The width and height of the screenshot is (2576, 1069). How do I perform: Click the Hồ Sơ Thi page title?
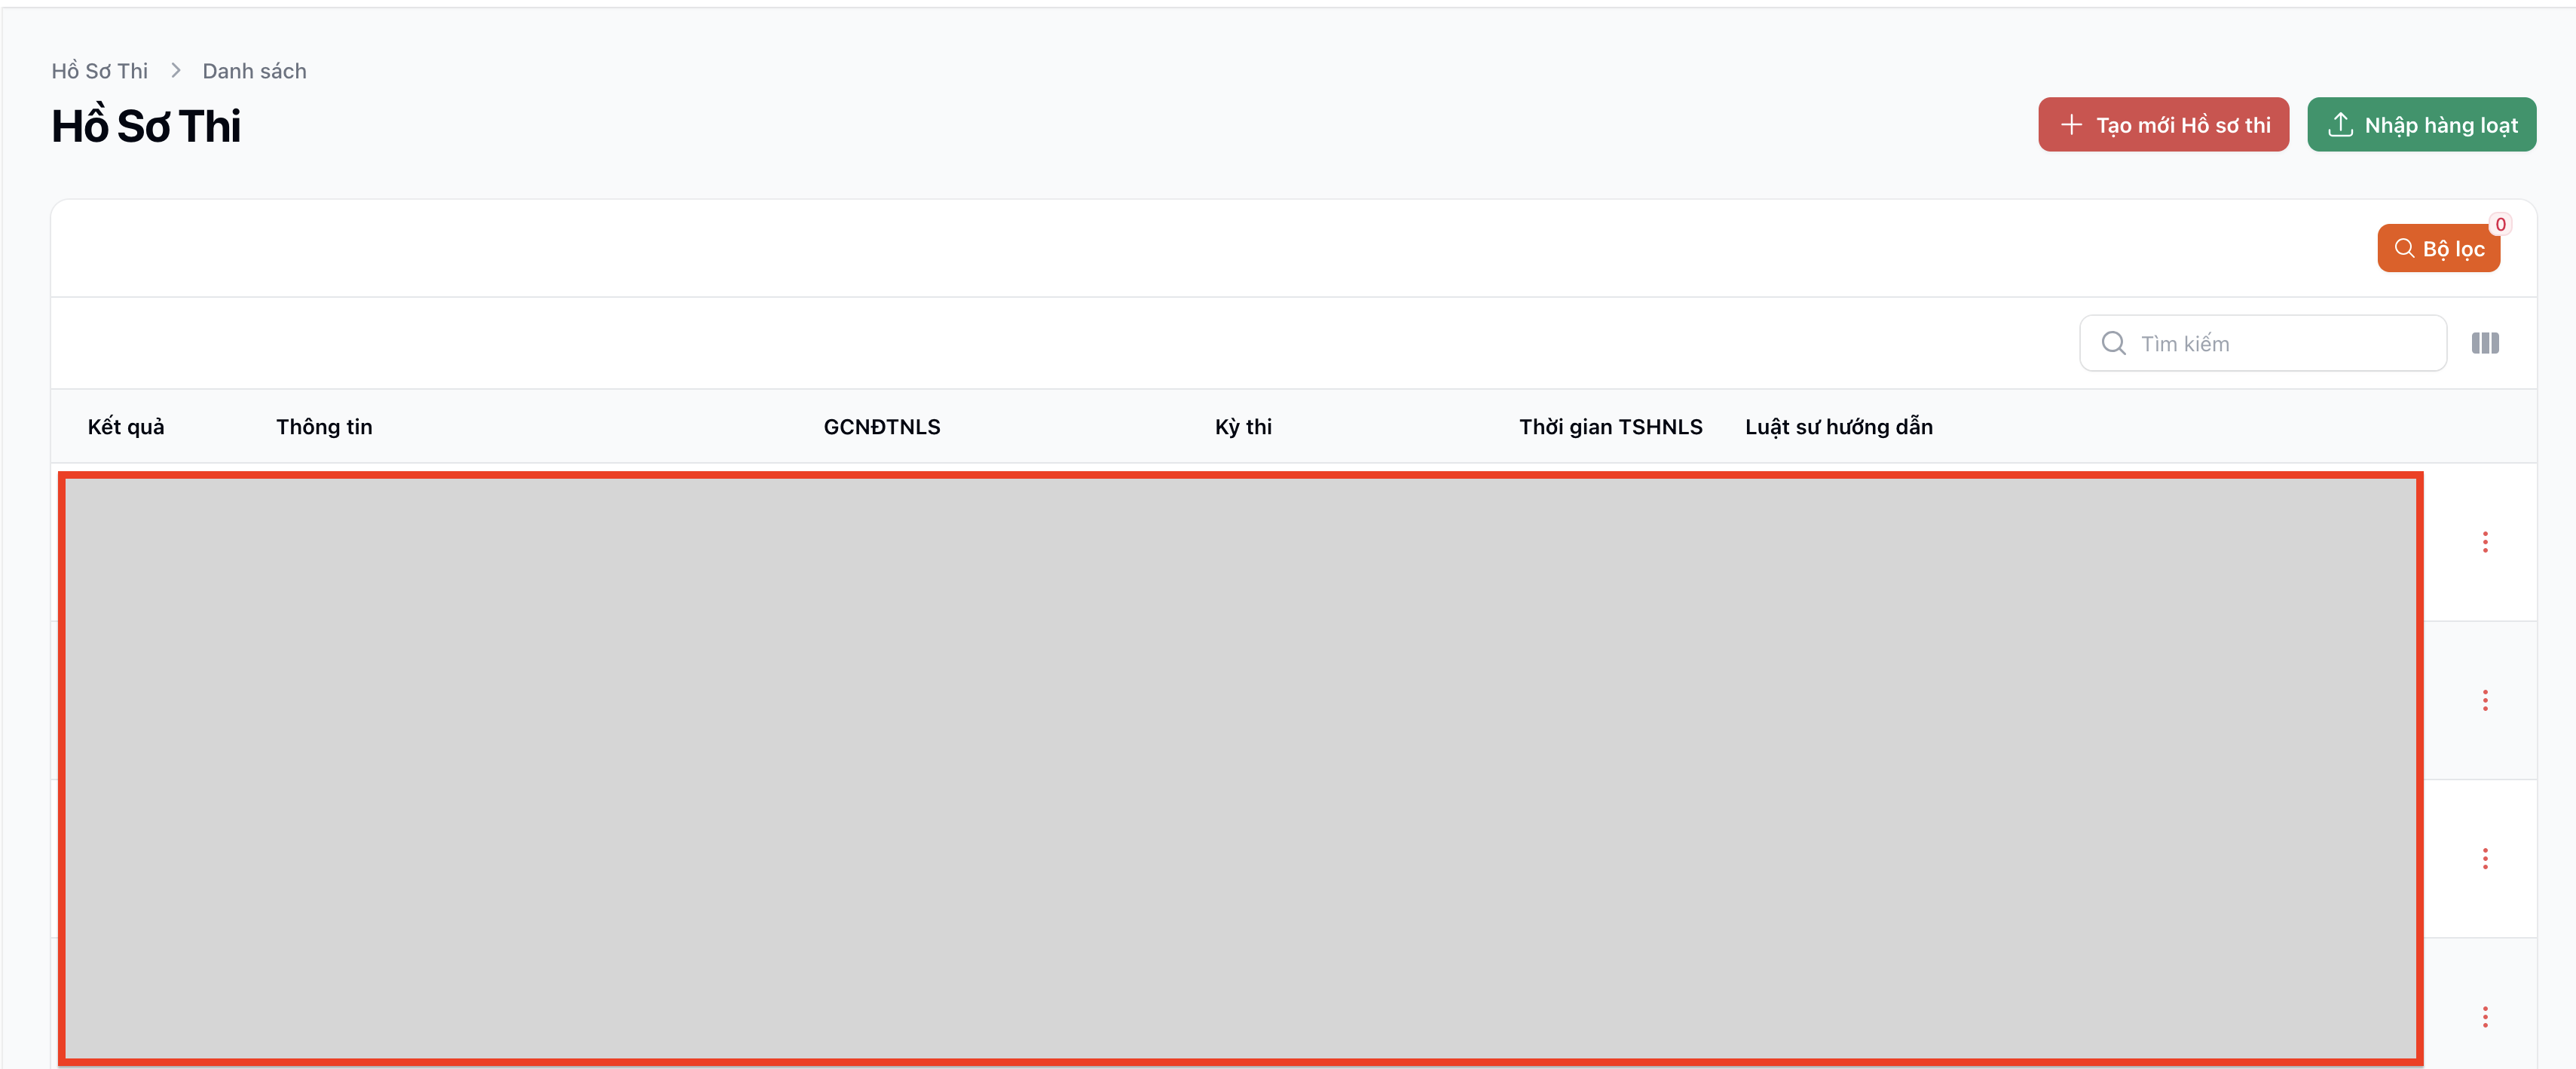[x=146, y=127]
